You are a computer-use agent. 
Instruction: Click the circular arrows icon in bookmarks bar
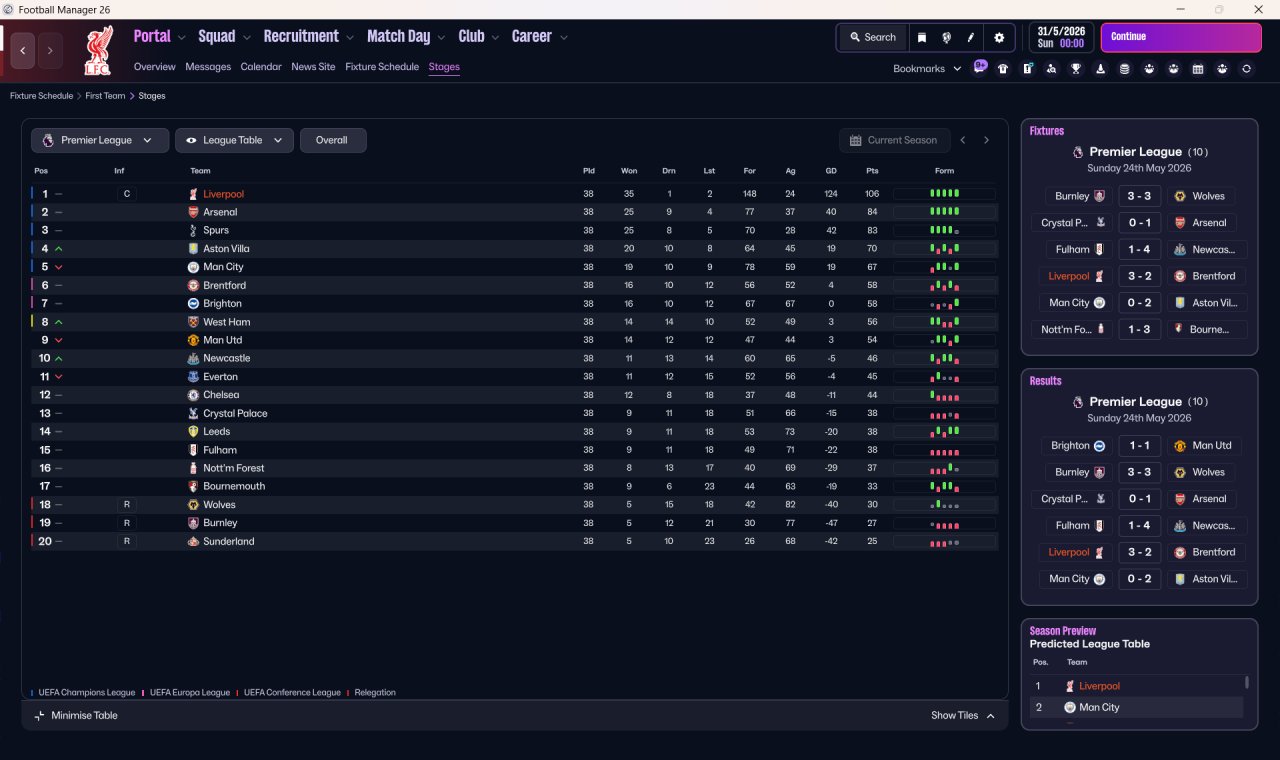point(1246,69)
